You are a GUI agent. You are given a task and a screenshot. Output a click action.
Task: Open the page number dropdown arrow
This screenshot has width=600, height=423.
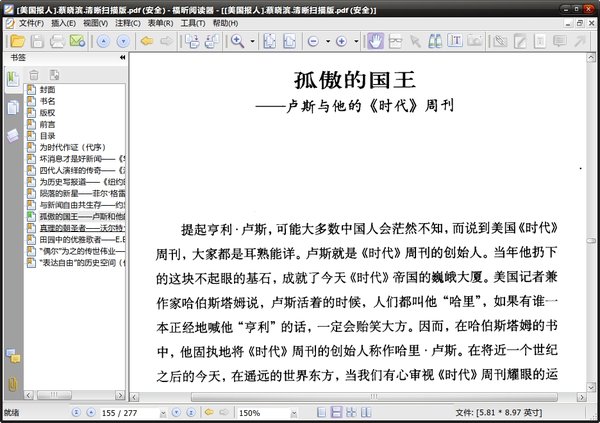point(163,413)
